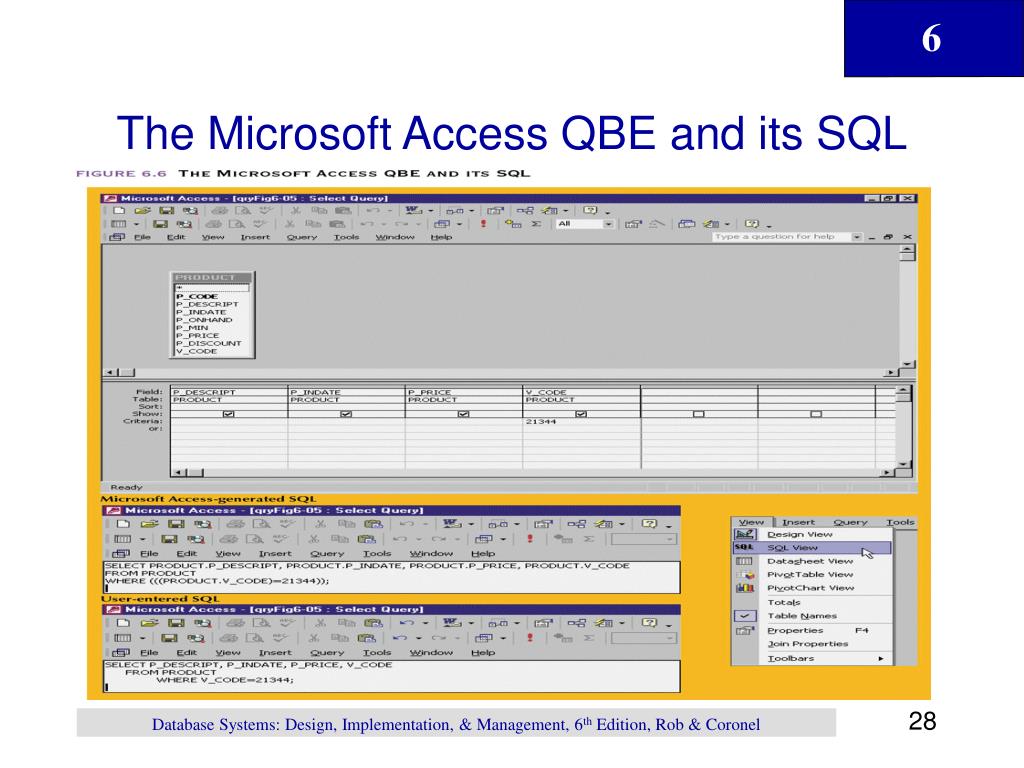Viewport: 1024px width, 768px height.
Task: Open the Tools menu in the Access-generated SQL window
Action: click(377, 553)
